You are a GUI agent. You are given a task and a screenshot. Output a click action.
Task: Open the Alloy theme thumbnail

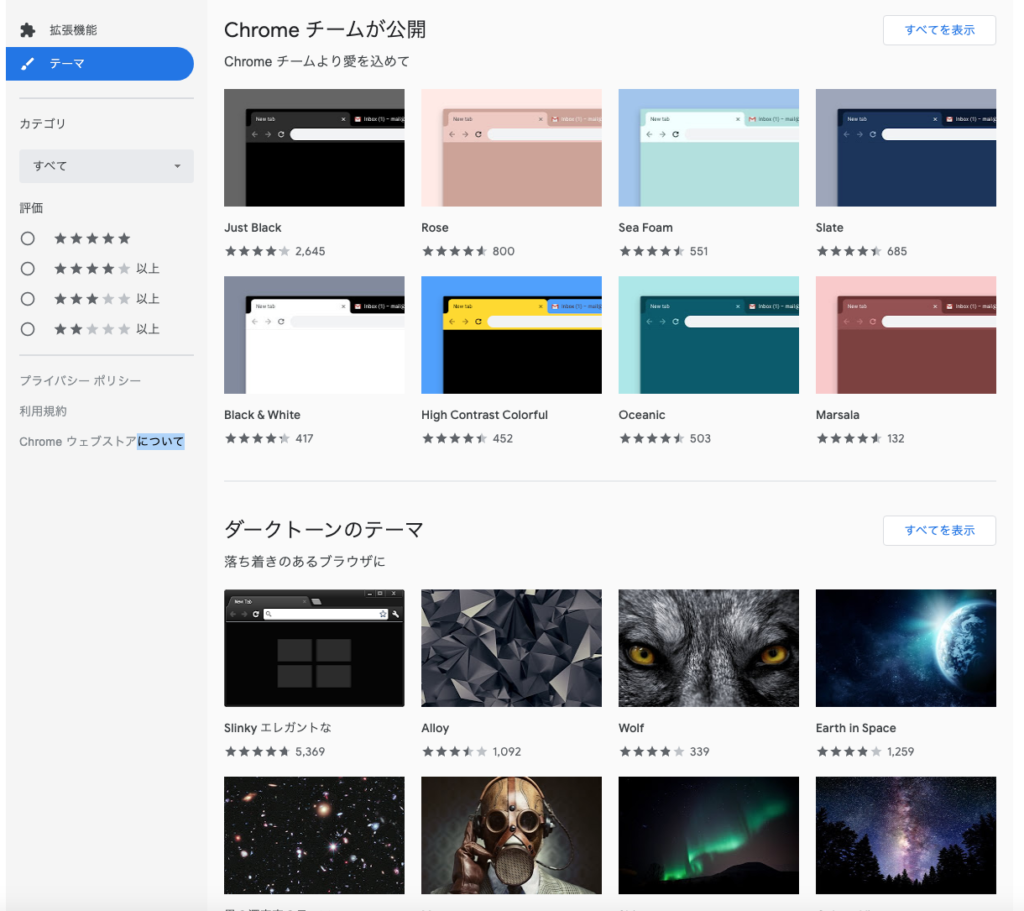tap(511, 648)
